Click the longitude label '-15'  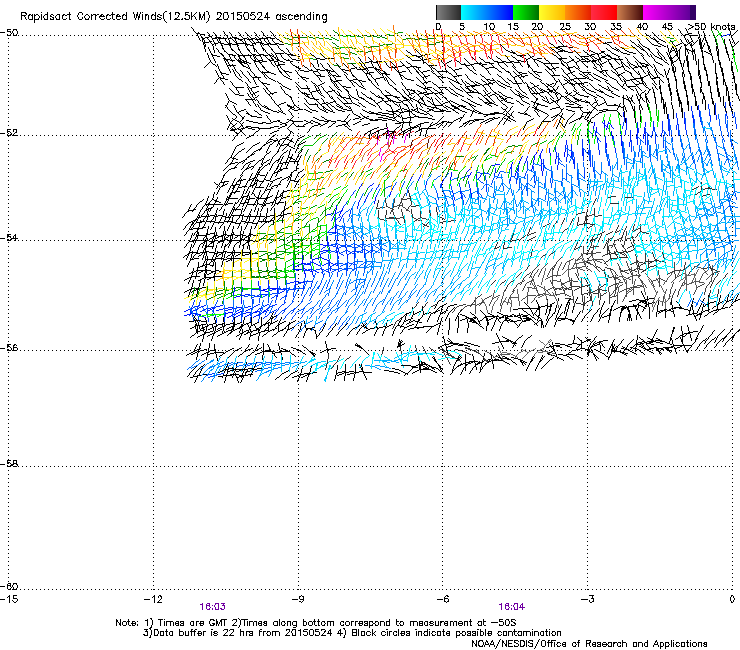pos(9,599)
